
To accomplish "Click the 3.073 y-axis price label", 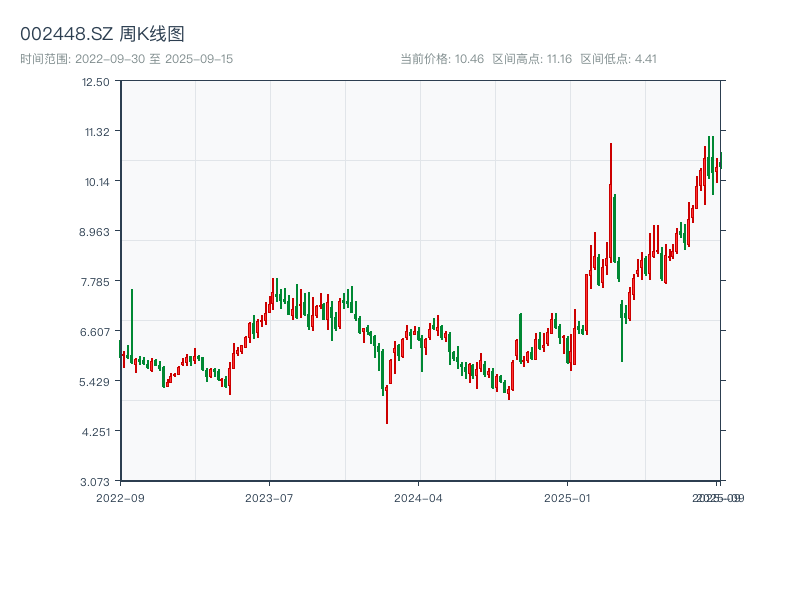I will pyautogui.click(x=96, y=481).
